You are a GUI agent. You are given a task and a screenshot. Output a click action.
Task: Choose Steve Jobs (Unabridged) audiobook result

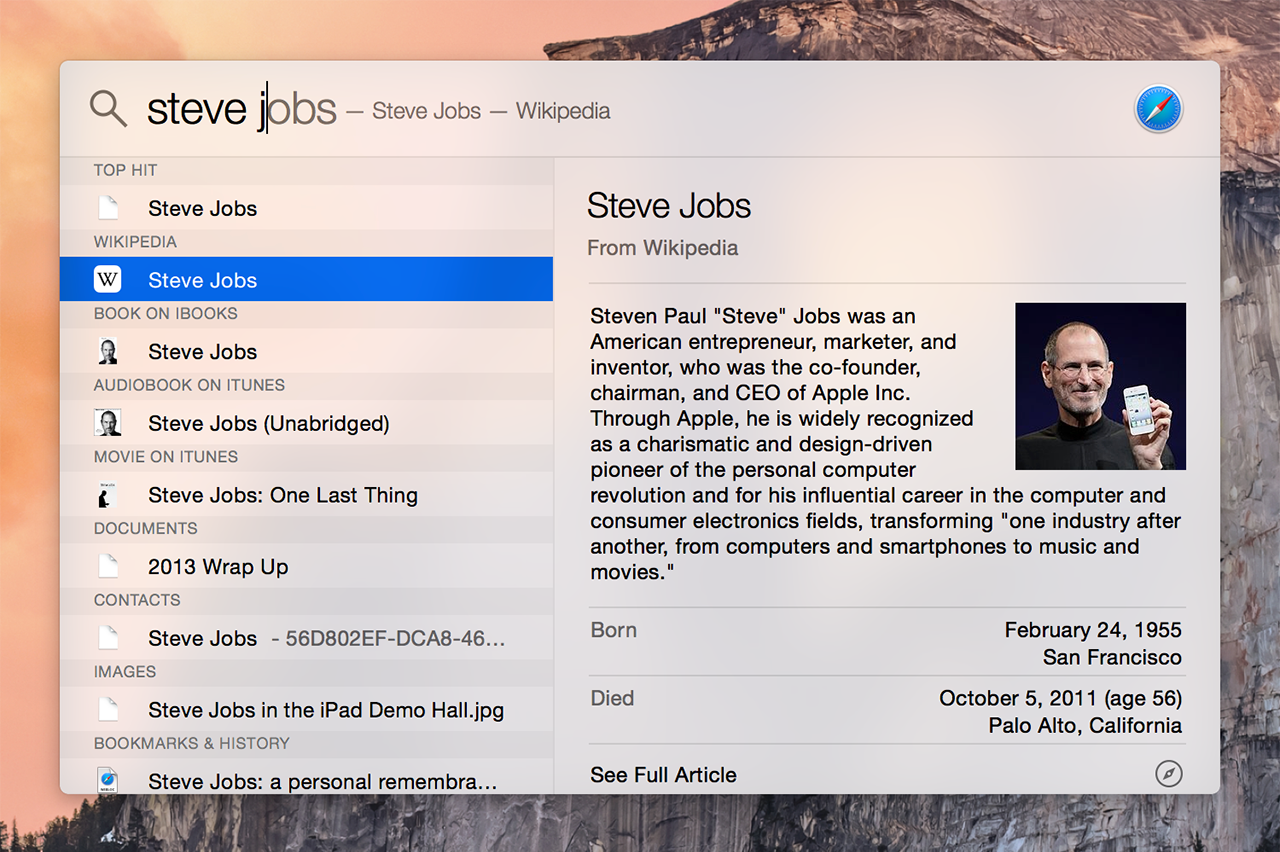coord(306,423)
